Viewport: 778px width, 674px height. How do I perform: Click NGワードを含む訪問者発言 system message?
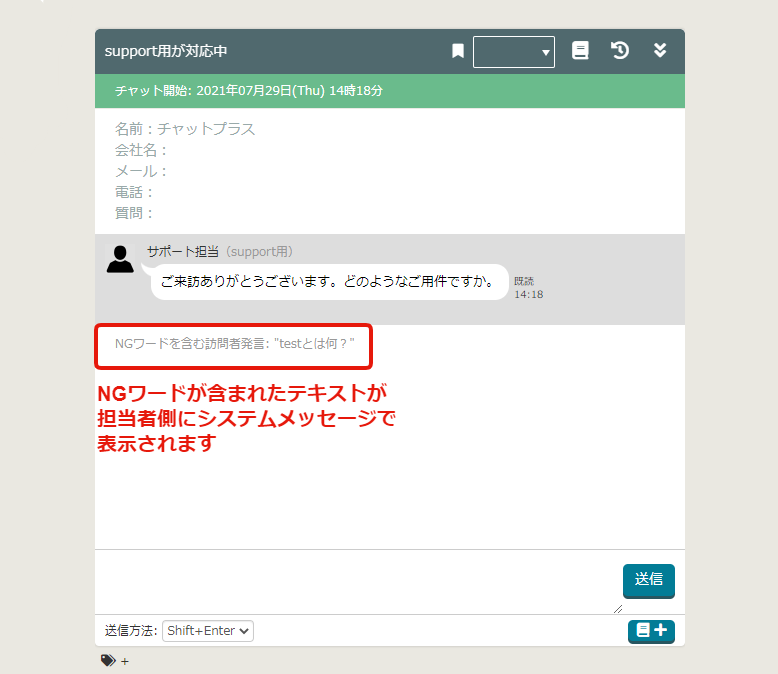tap(234, 343)
